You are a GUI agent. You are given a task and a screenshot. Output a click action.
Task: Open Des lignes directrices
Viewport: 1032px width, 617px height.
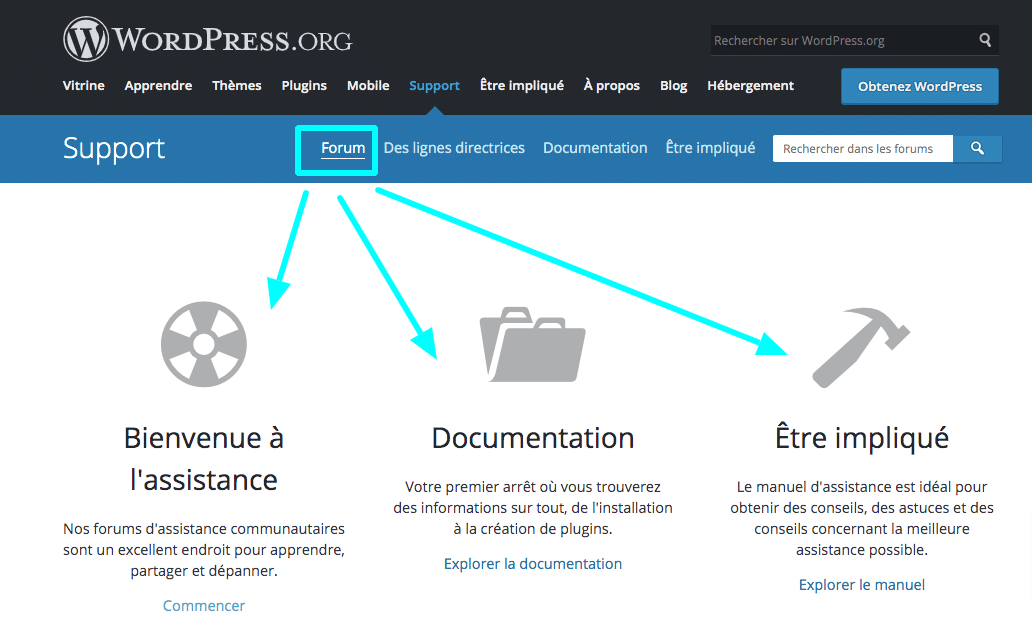pyautogui.click(x=453, y=147)
